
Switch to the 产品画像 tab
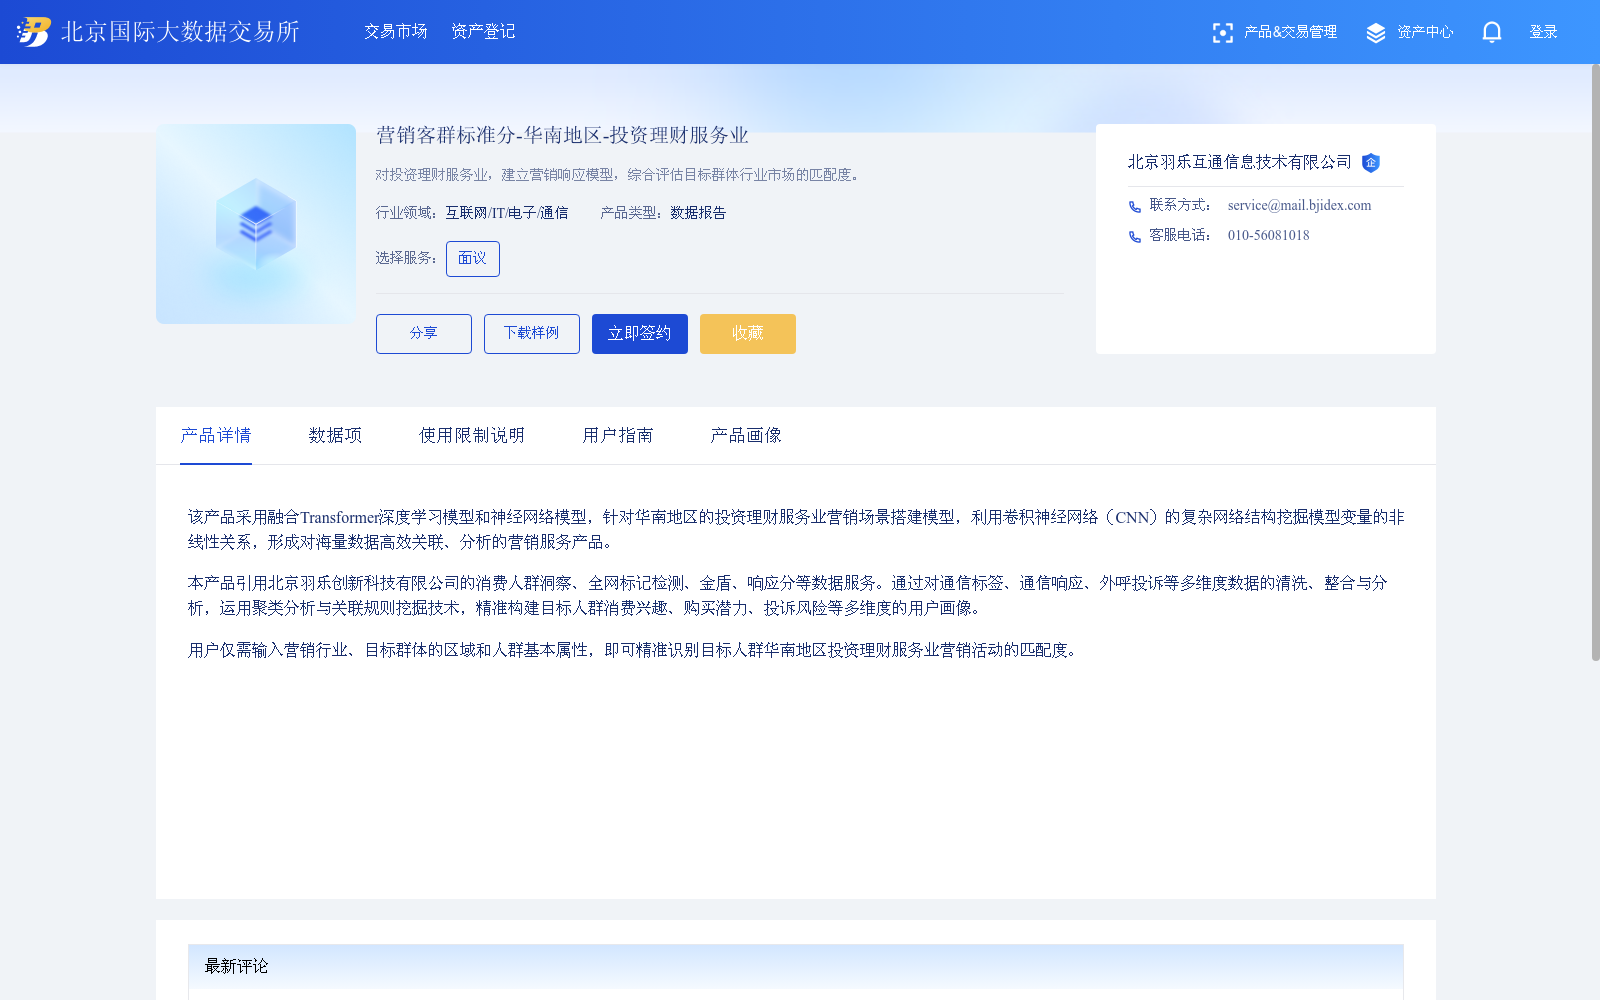746,436
